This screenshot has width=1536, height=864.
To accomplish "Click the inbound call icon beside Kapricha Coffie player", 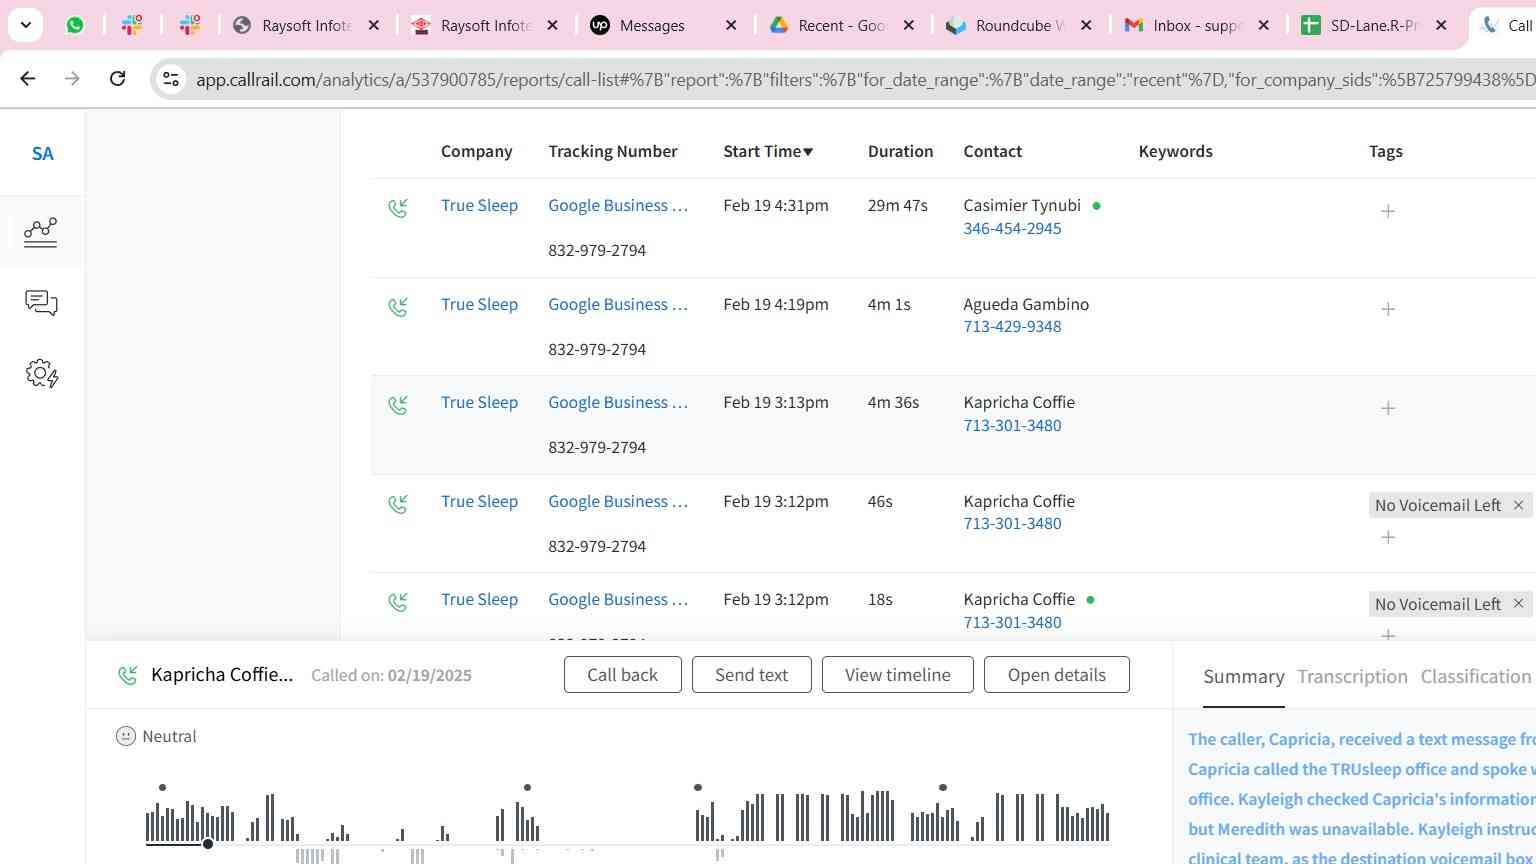I will pyautogui.click(x=127, y=675).
